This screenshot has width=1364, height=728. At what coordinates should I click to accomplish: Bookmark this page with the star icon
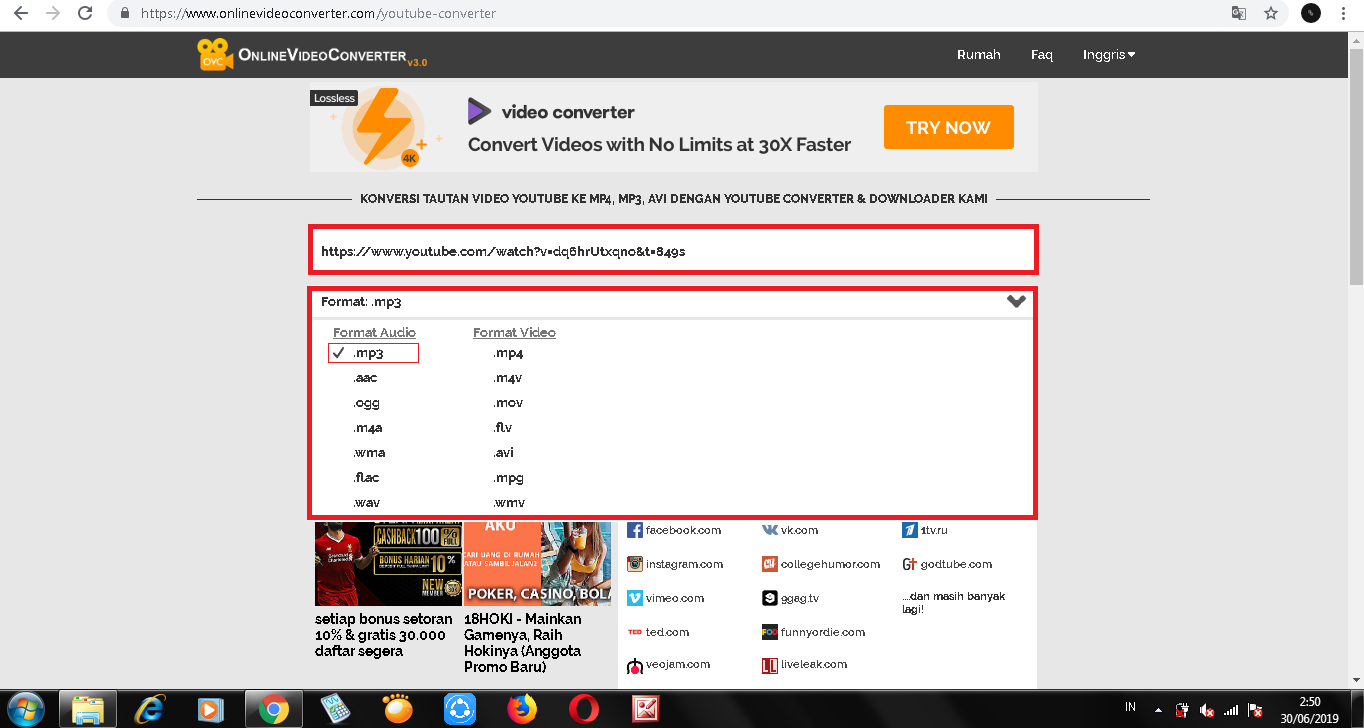click(1271, 14)
